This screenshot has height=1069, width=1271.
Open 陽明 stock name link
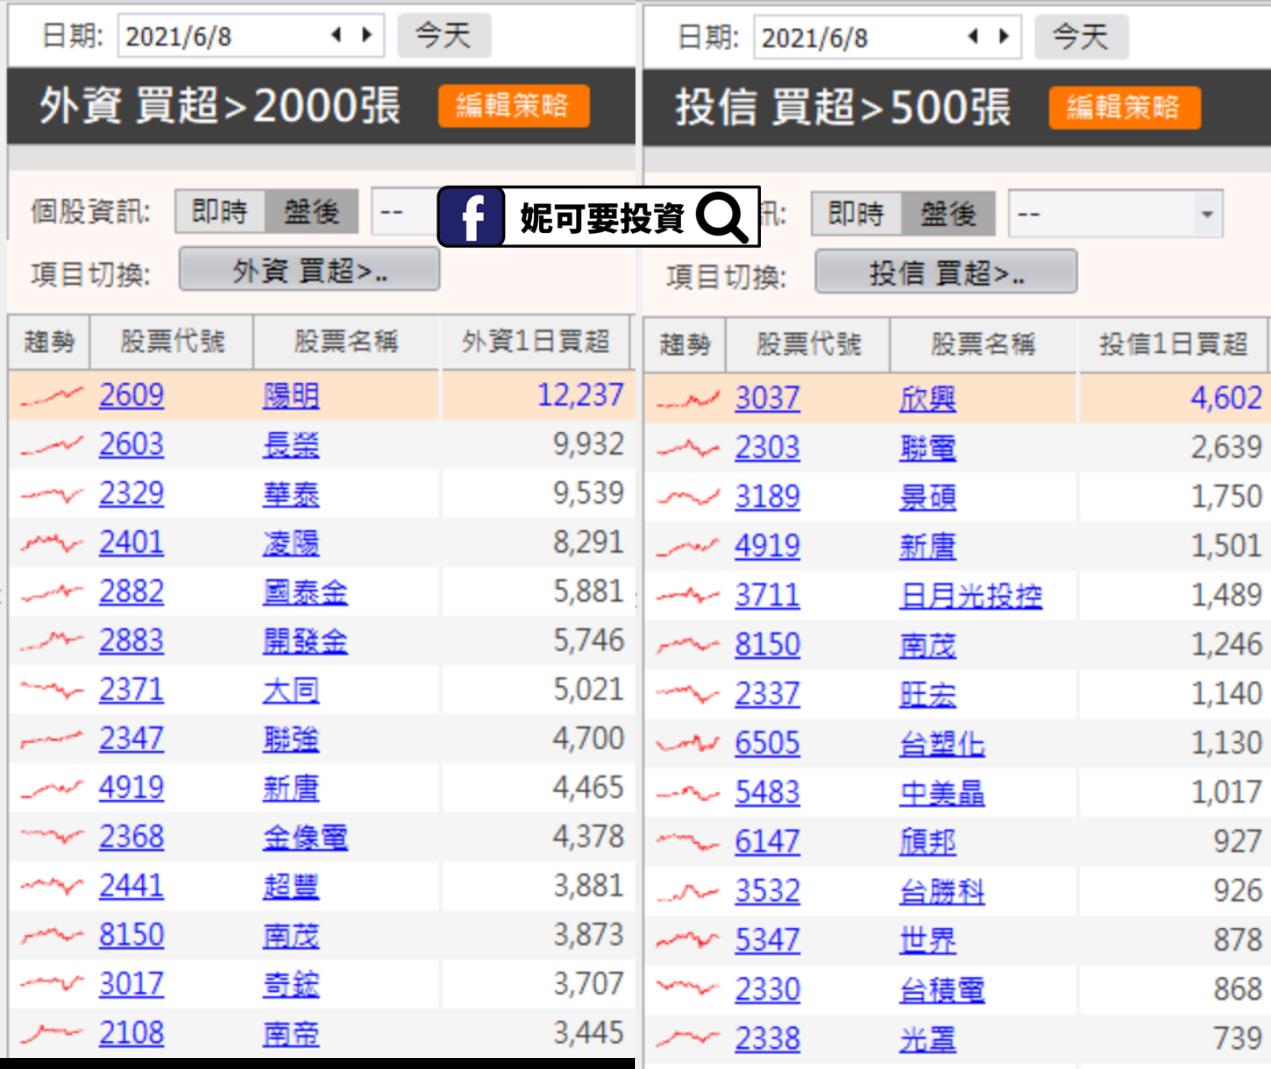tap(291, 396)
